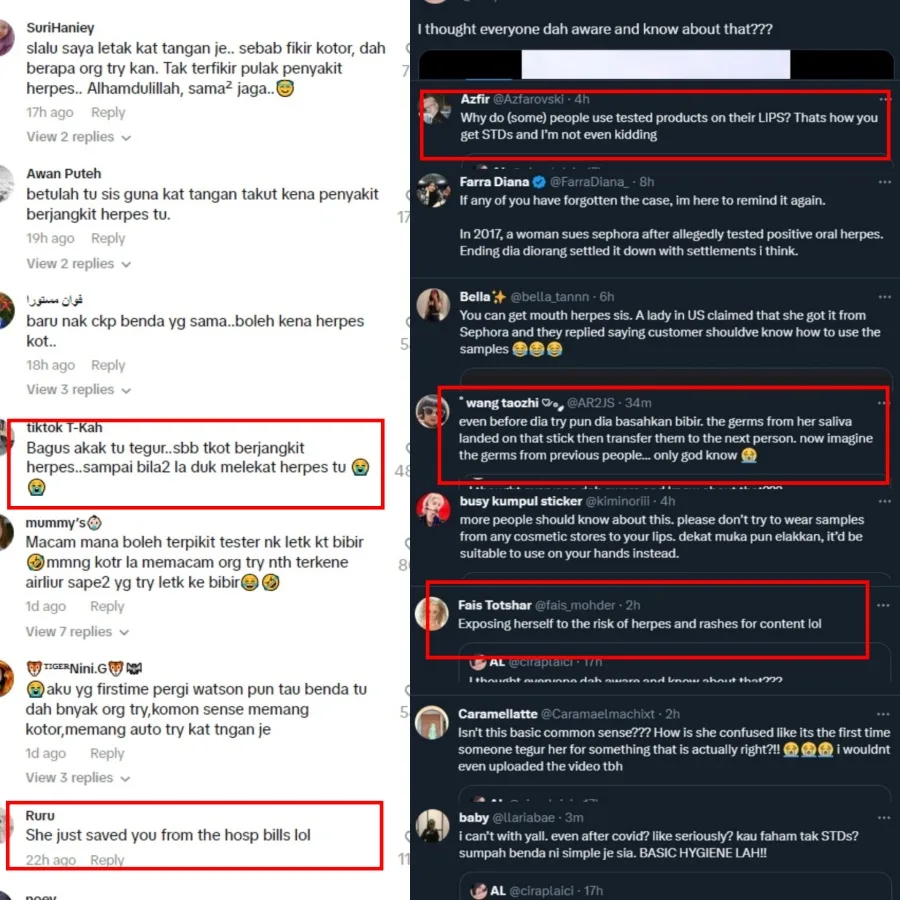
Task: Expand 'View 7 replies' under mummy's comment
Action: (77, 632)
